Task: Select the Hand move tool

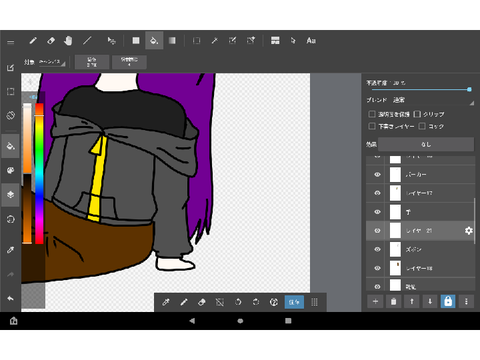Action: click(68, 41)
